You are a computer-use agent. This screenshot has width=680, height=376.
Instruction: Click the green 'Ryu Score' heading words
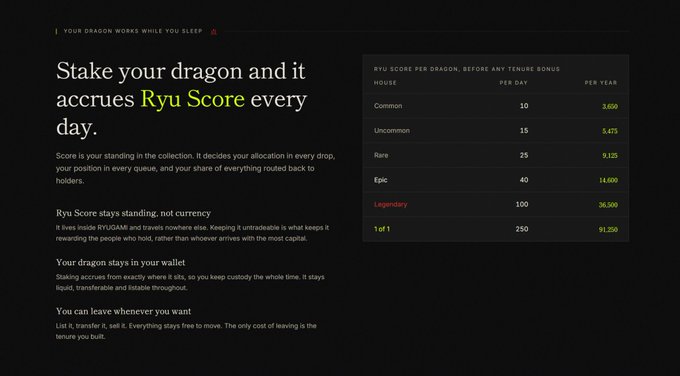click(x=193, y=99)
